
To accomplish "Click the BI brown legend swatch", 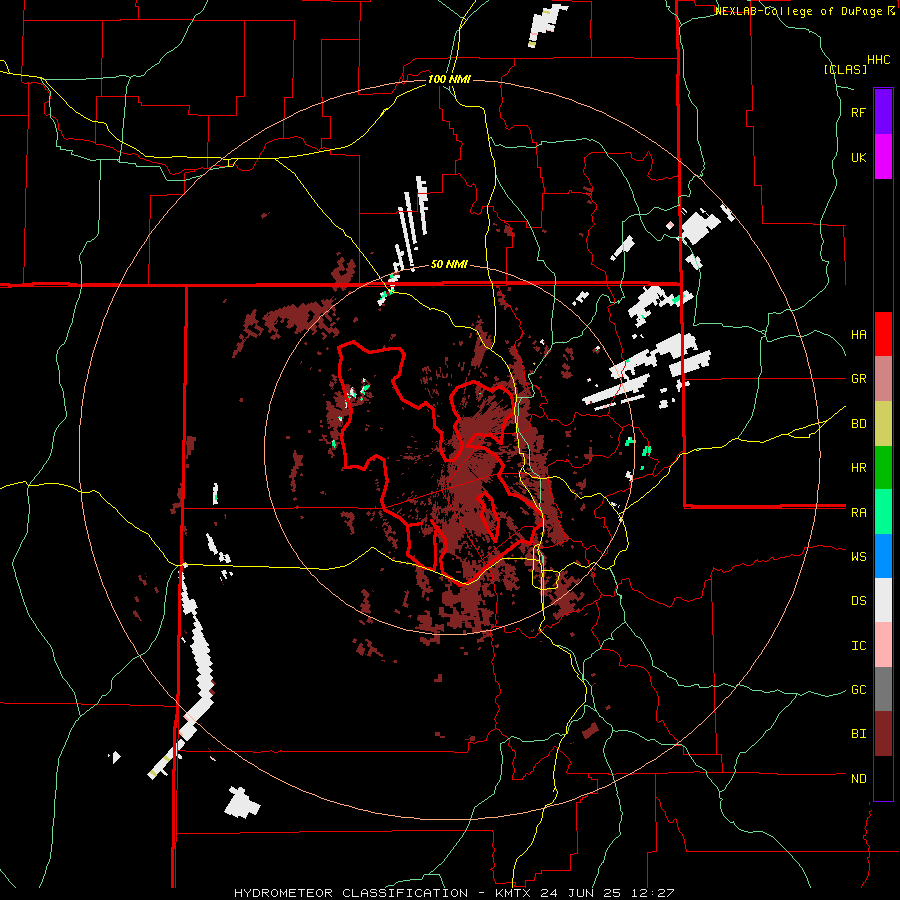I will [883, 734].
